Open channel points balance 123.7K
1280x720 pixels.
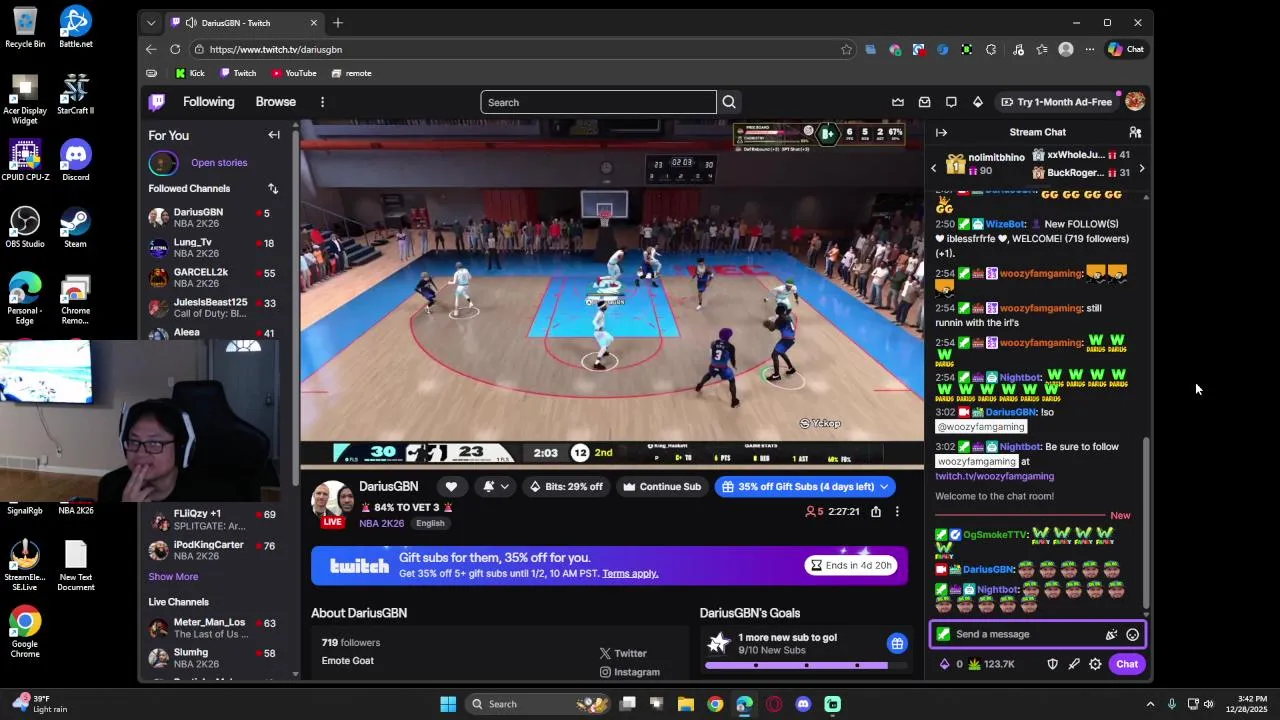coord(991,664)
